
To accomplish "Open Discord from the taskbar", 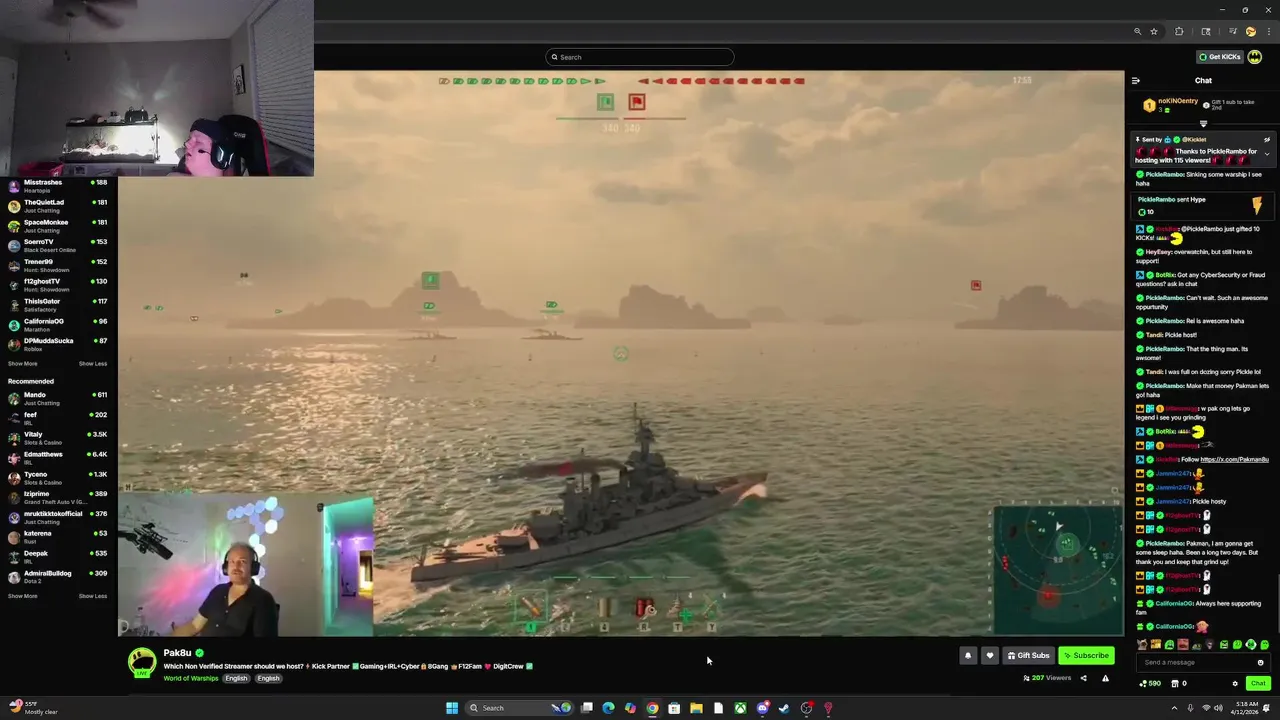I will [762, 708].
